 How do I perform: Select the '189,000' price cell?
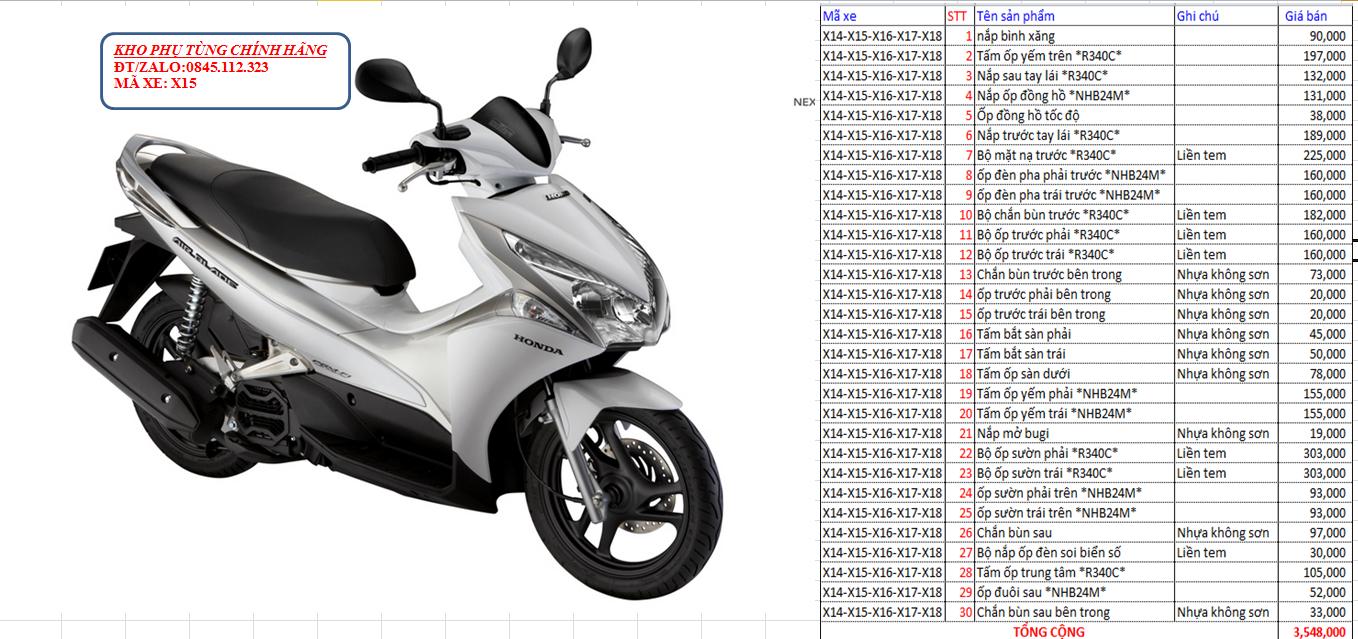click(x=1313, y=135)
